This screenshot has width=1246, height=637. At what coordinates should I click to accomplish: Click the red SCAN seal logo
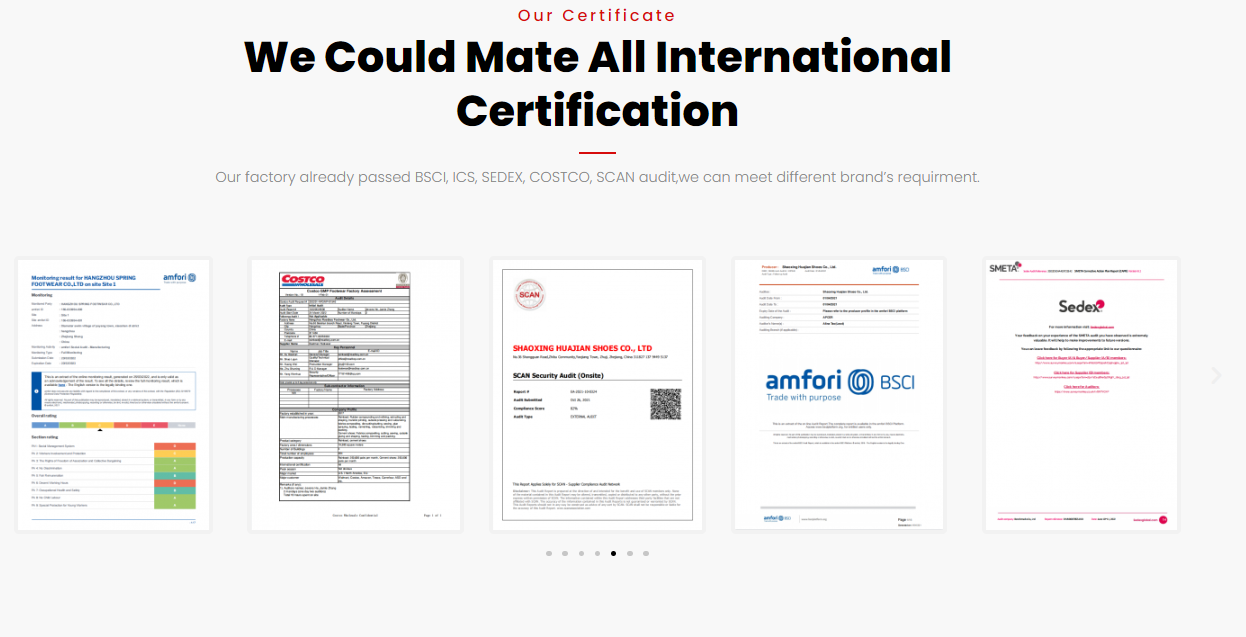[x=529, y=296]
